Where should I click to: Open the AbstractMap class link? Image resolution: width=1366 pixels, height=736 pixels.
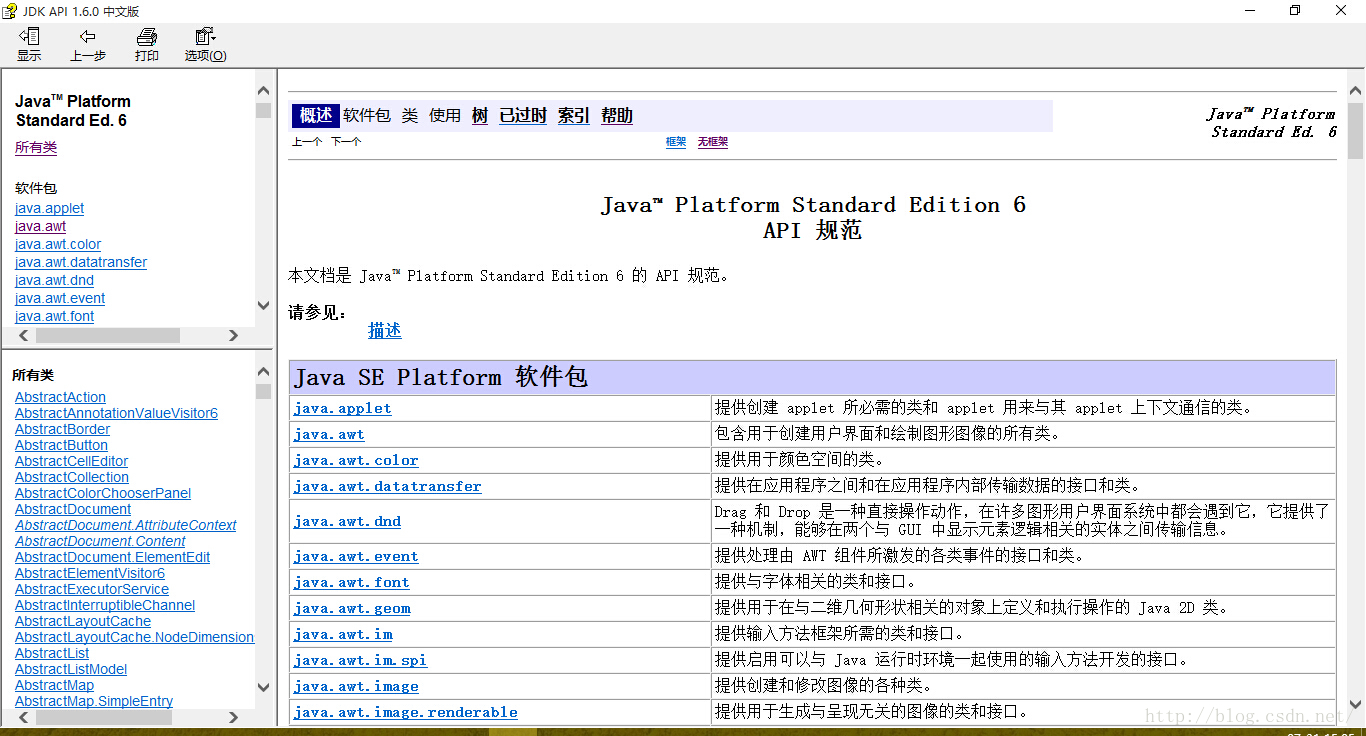(54, 685)
